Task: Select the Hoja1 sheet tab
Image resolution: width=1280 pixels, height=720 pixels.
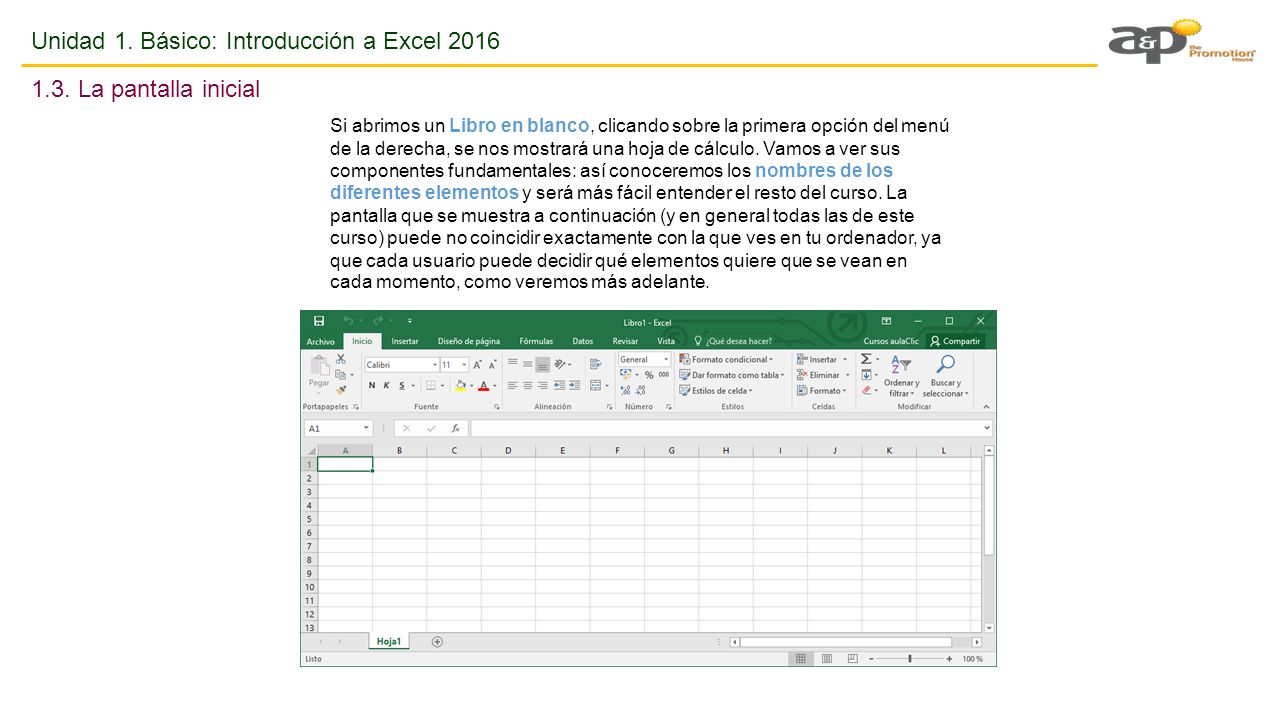Action: pos(389,642)
